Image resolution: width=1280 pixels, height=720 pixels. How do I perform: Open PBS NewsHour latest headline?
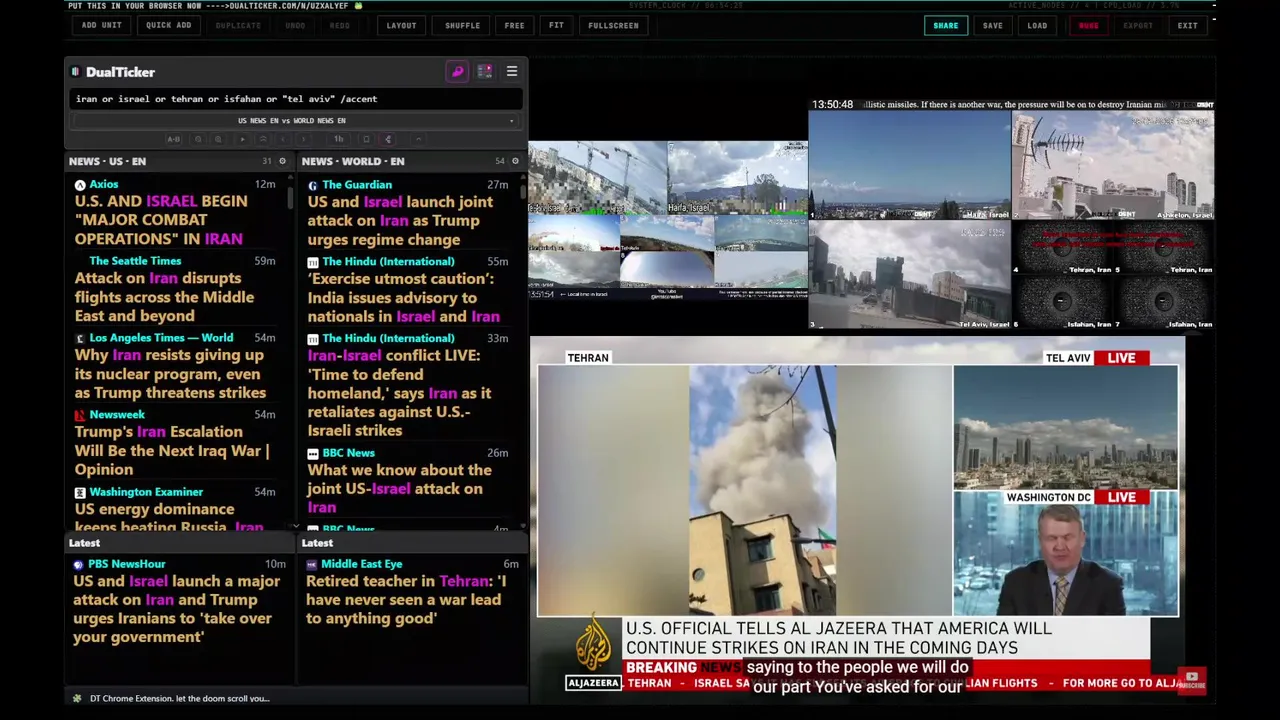177,609
